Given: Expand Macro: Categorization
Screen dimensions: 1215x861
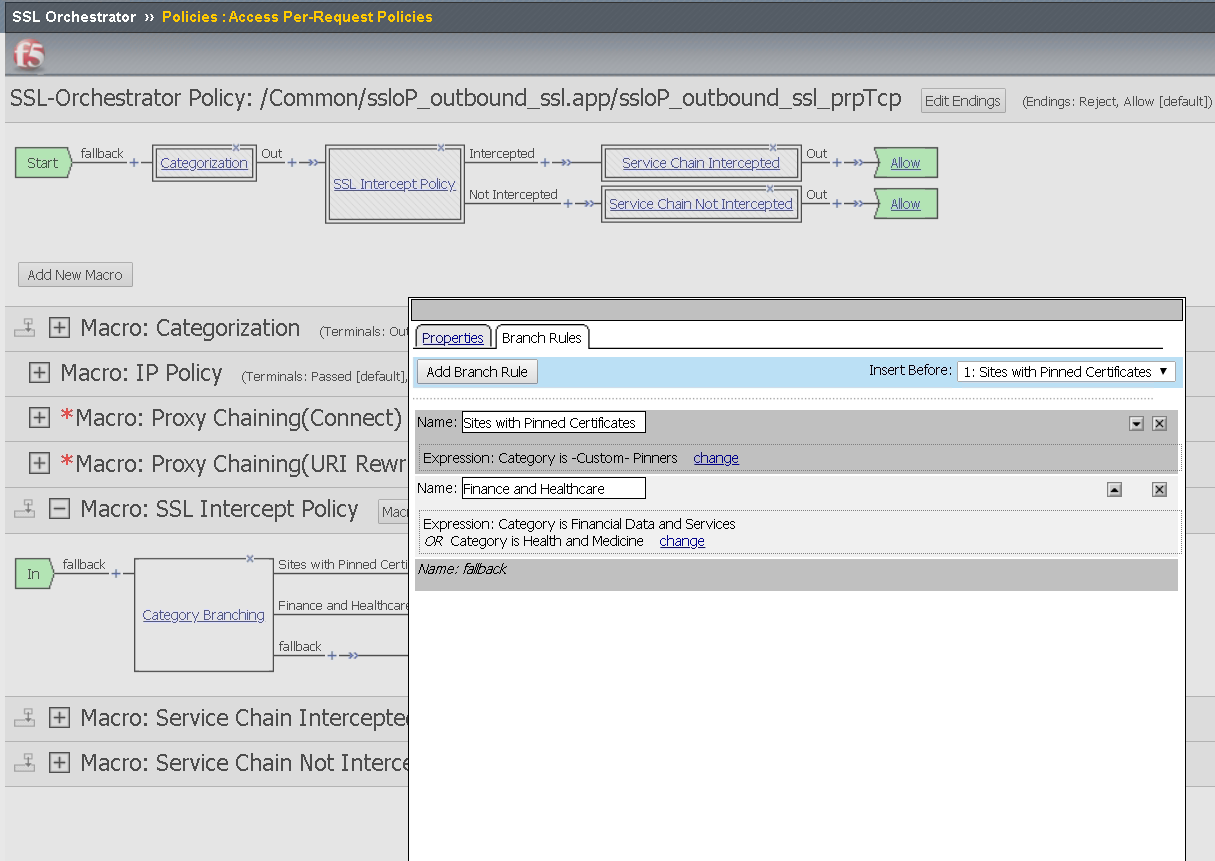Looking at the screenshot, I should 60,328.
